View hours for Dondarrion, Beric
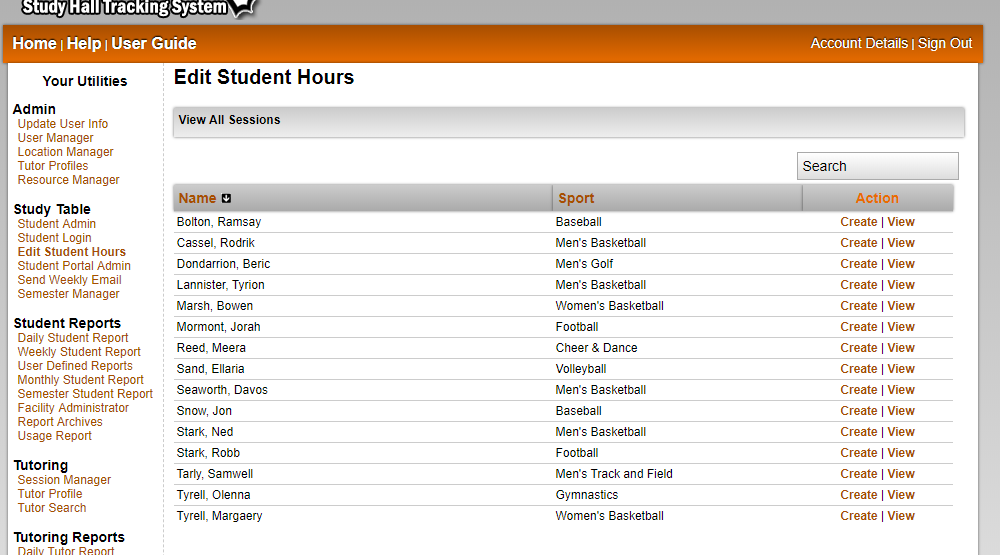This screenshot has width=1000, height=555. pyautogui.click(x=901, y=264)
